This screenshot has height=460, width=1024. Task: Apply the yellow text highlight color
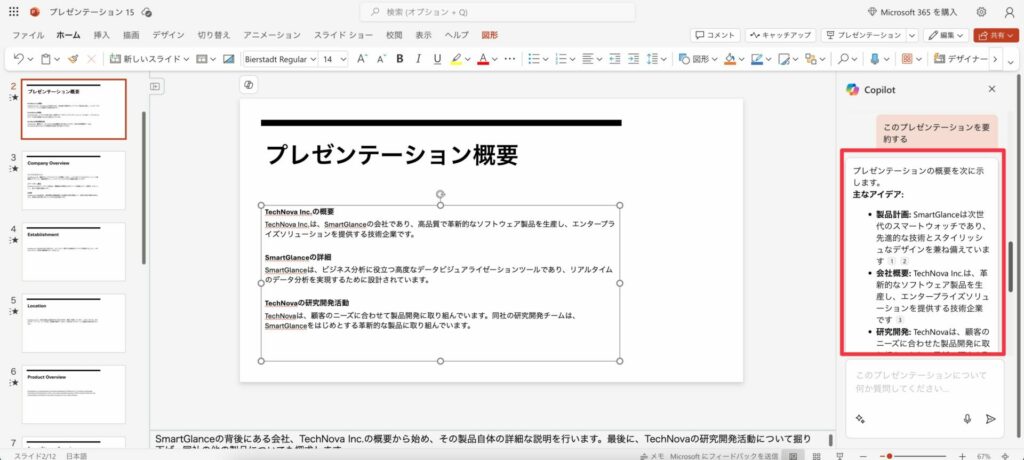[456, 59]
